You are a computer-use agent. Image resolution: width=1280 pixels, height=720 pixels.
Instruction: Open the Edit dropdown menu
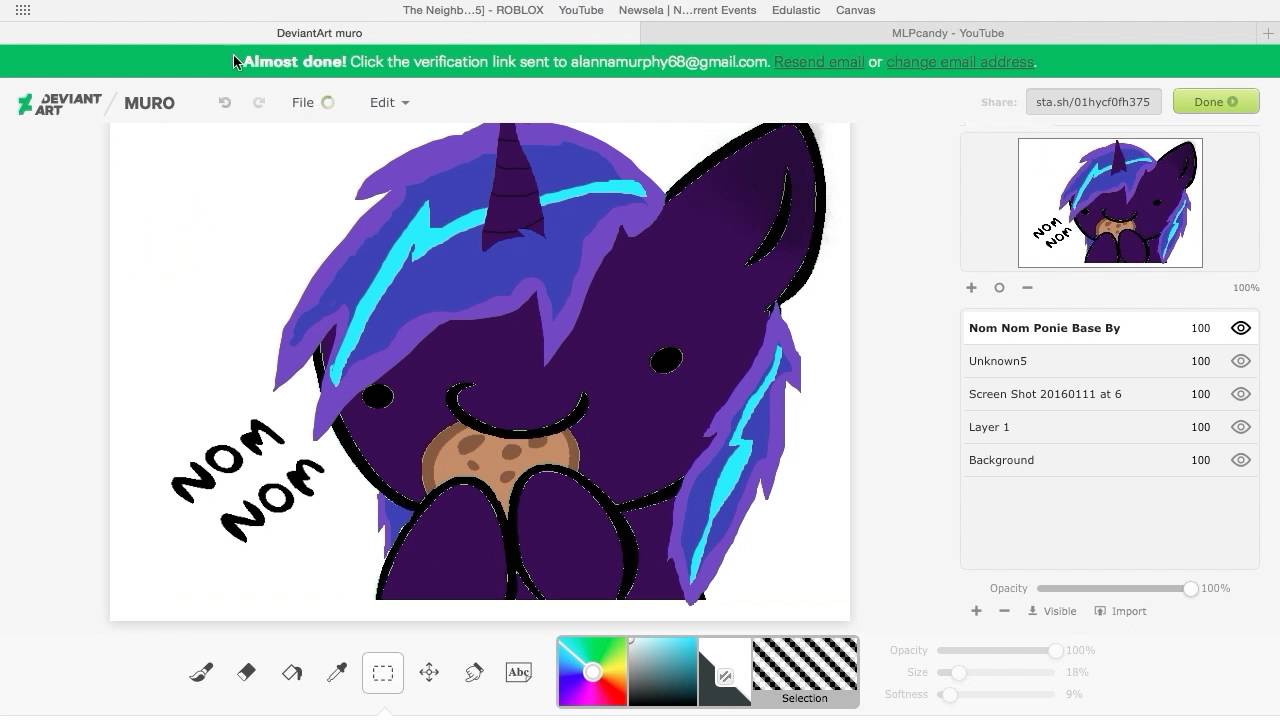click(x=389, y=102)
